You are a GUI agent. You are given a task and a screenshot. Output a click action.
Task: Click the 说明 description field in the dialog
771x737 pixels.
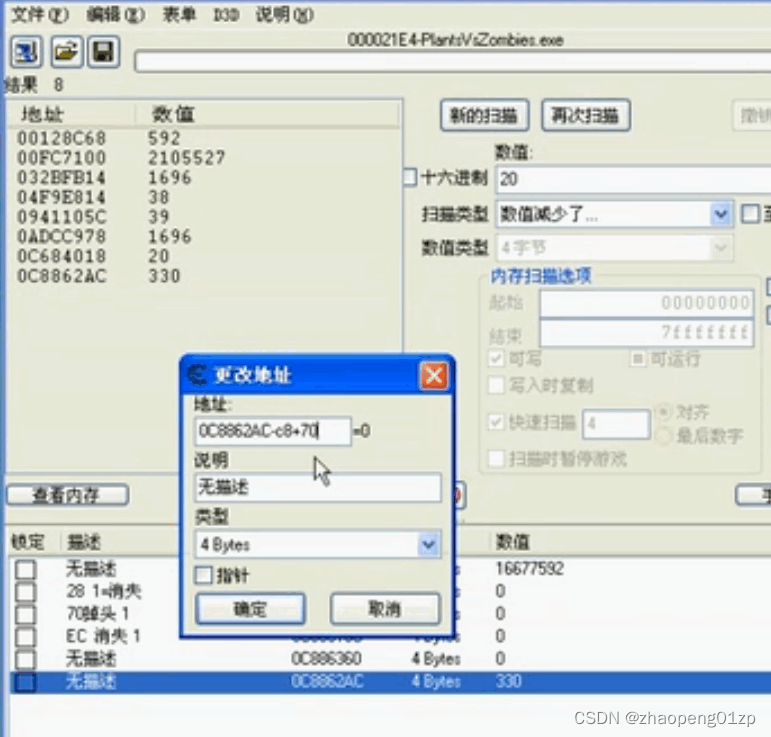coord(318,487)
